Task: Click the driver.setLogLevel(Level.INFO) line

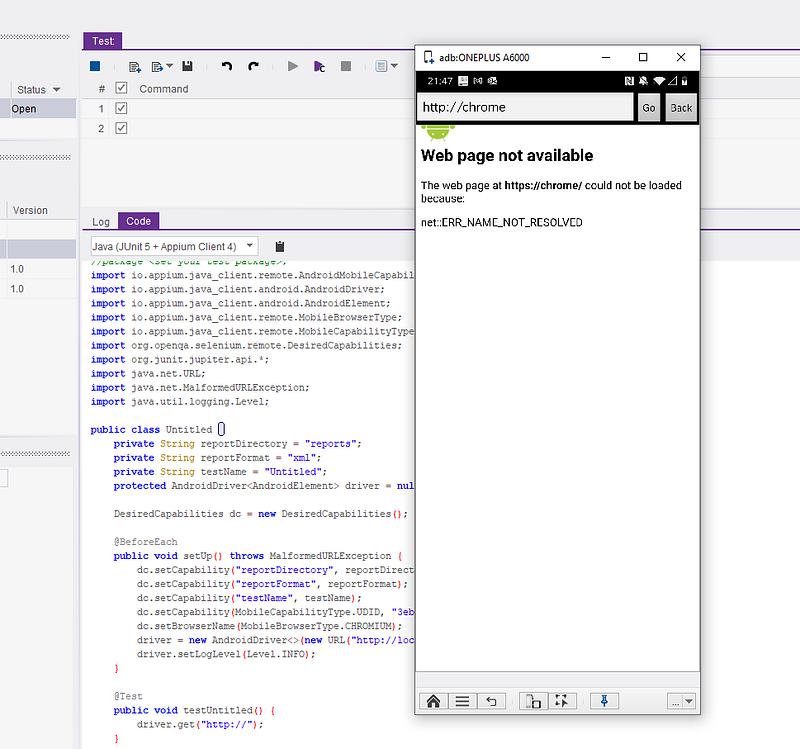Action: coord(226,654)
